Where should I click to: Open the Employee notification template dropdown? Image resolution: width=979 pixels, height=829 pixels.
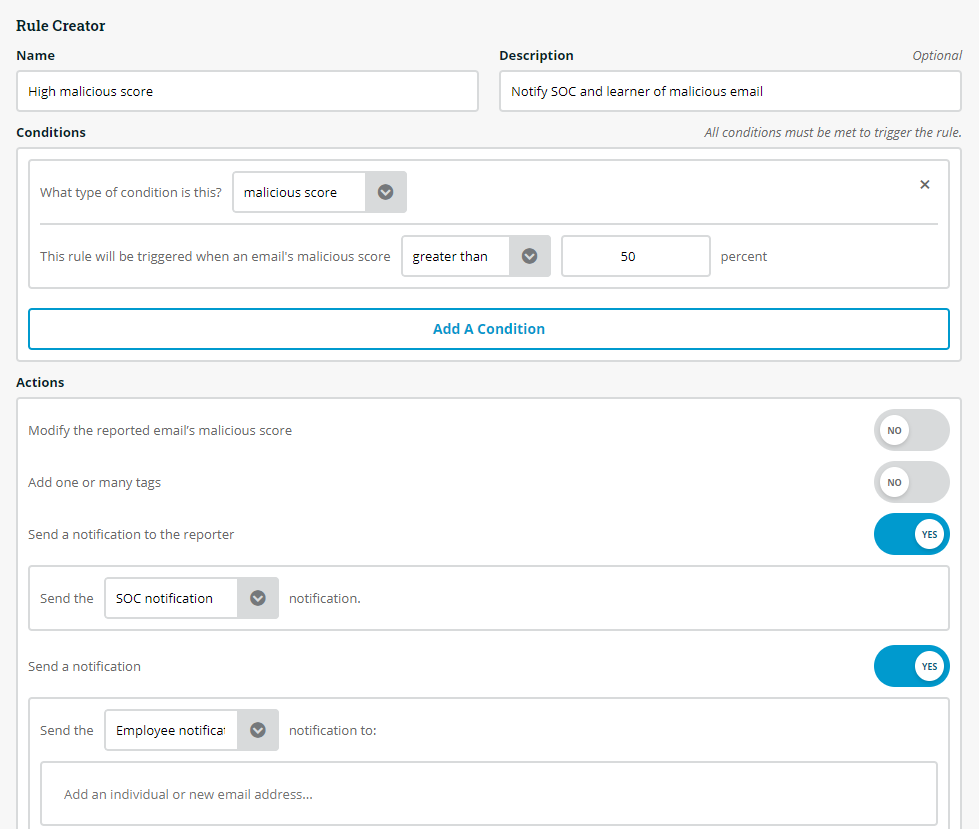171,731
